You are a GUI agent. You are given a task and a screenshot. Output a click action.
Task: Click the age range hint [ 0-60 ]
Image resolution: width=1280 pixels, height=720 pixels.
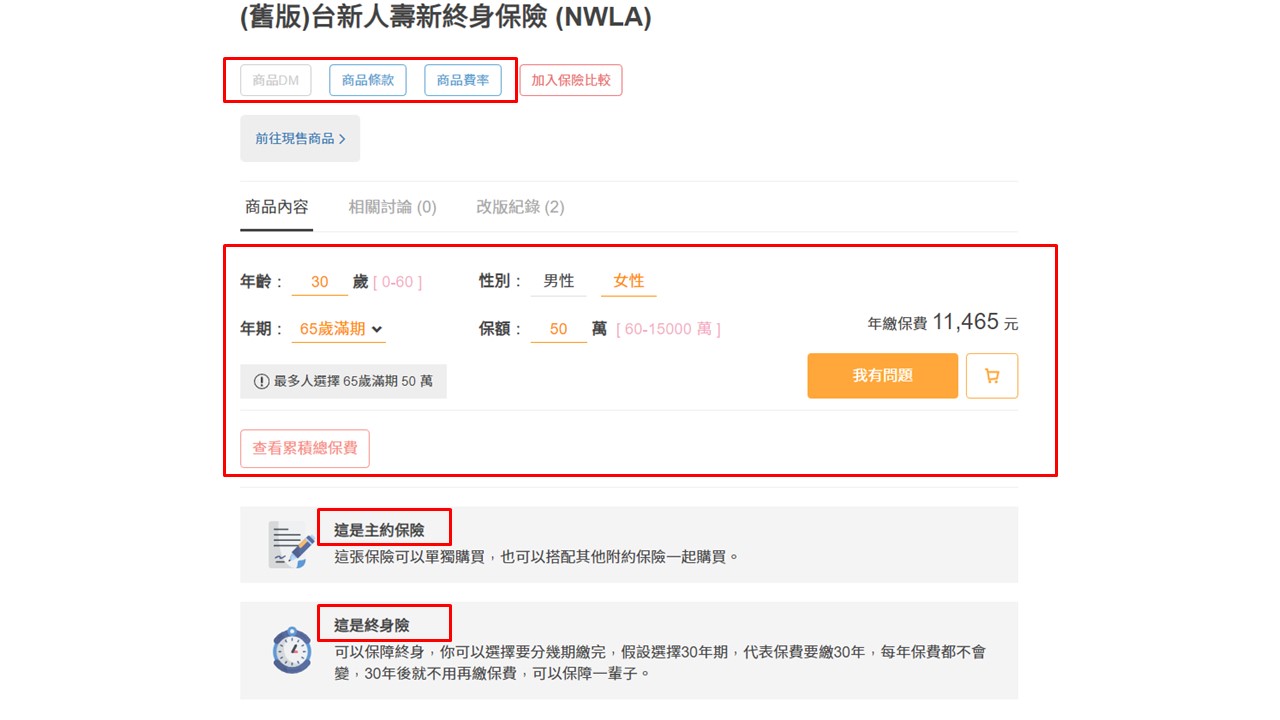click(x=398, y=282)
